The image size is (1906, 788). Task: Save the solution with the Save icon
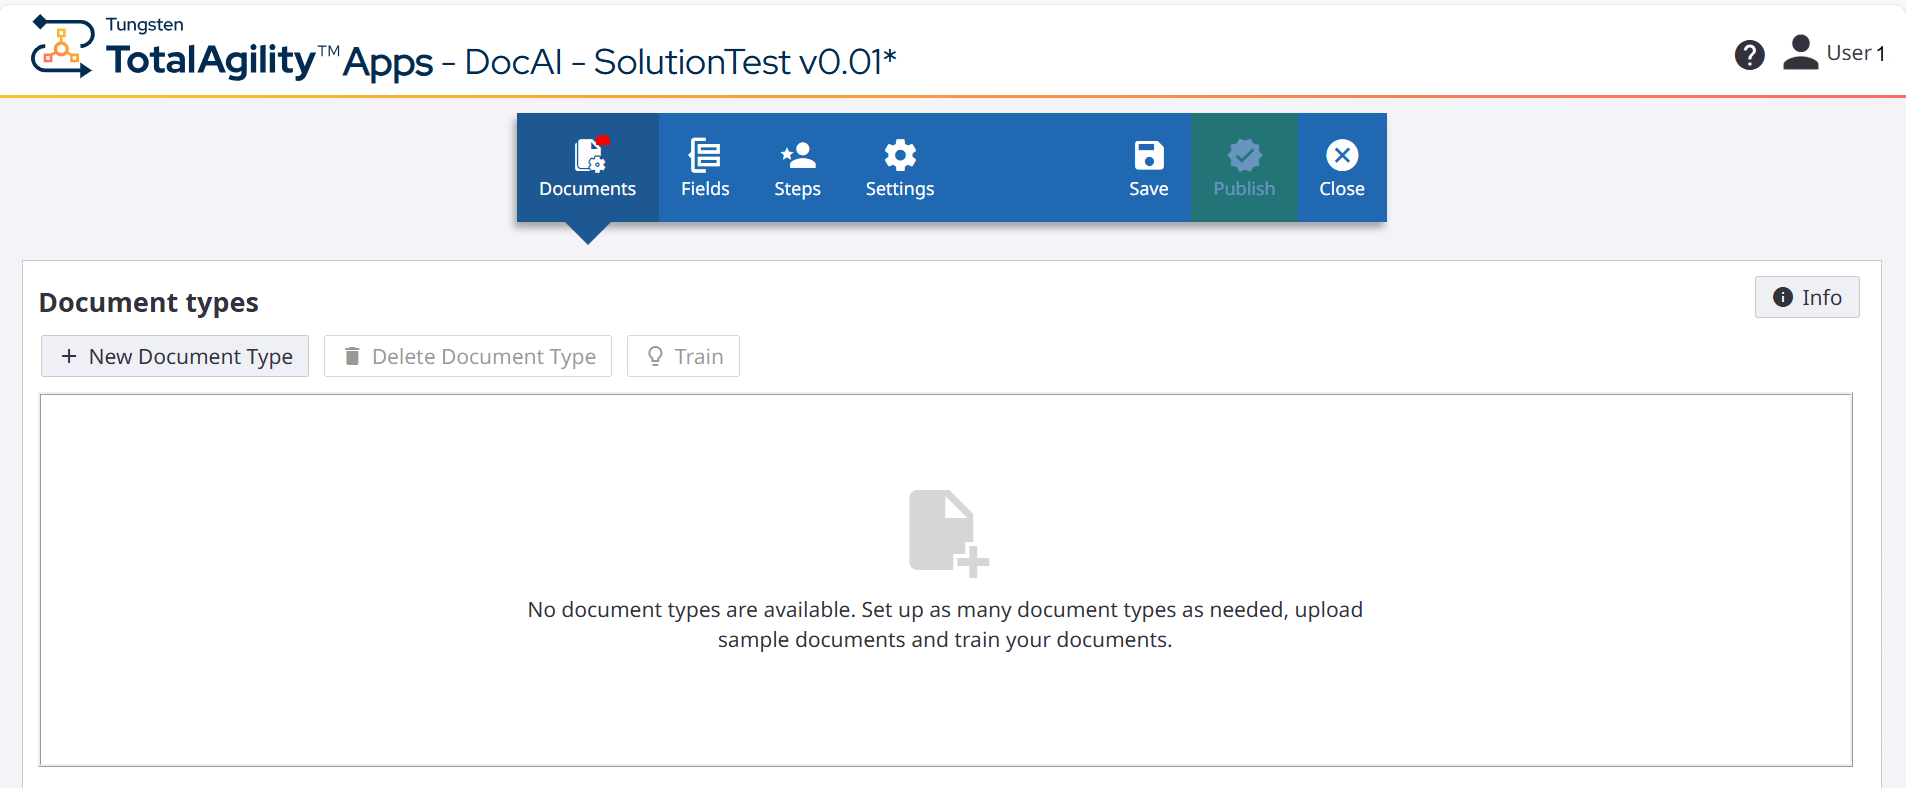pos(1149,168)
